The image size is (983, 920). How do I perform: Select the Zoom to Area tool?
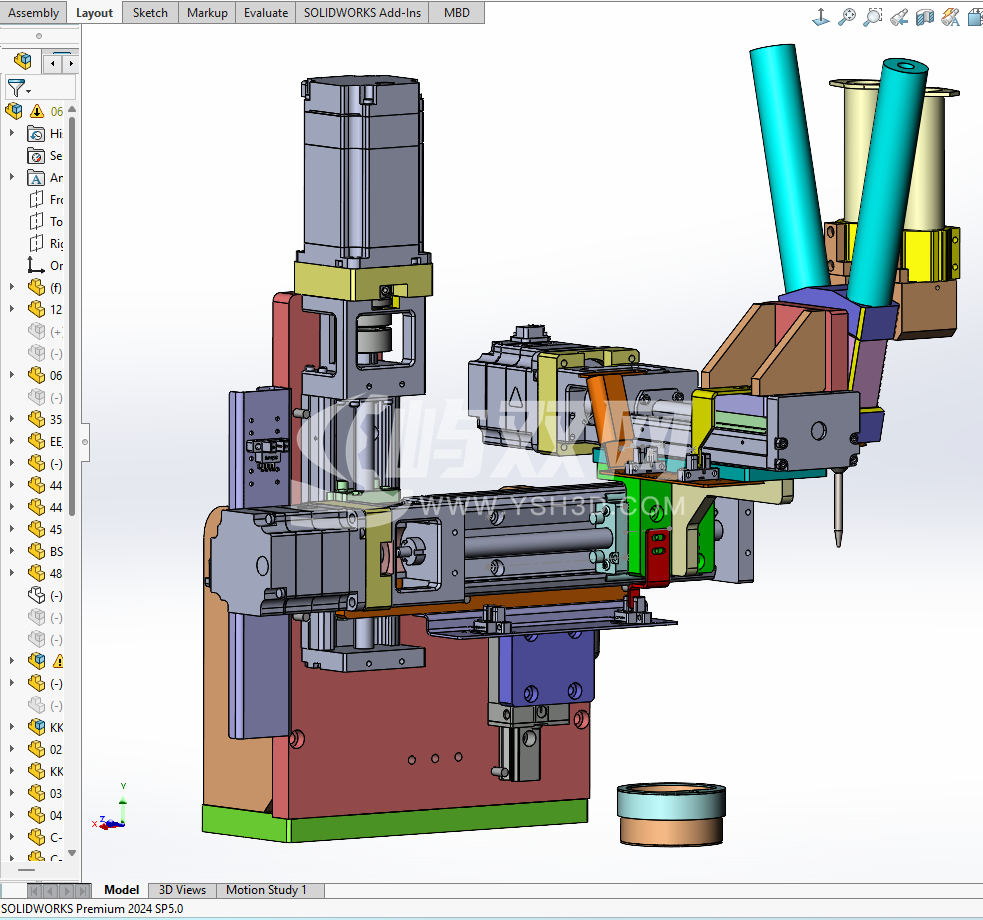pyautogui.click(x=873, y=16)
